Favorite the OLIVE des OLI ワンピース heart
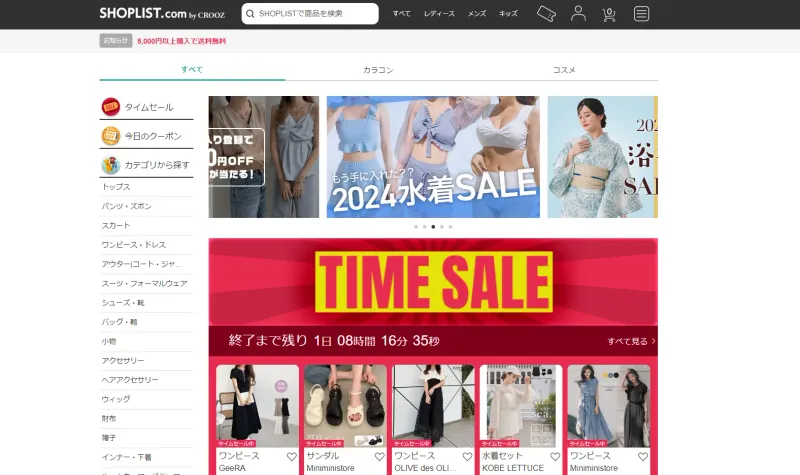 click(467, 457)
